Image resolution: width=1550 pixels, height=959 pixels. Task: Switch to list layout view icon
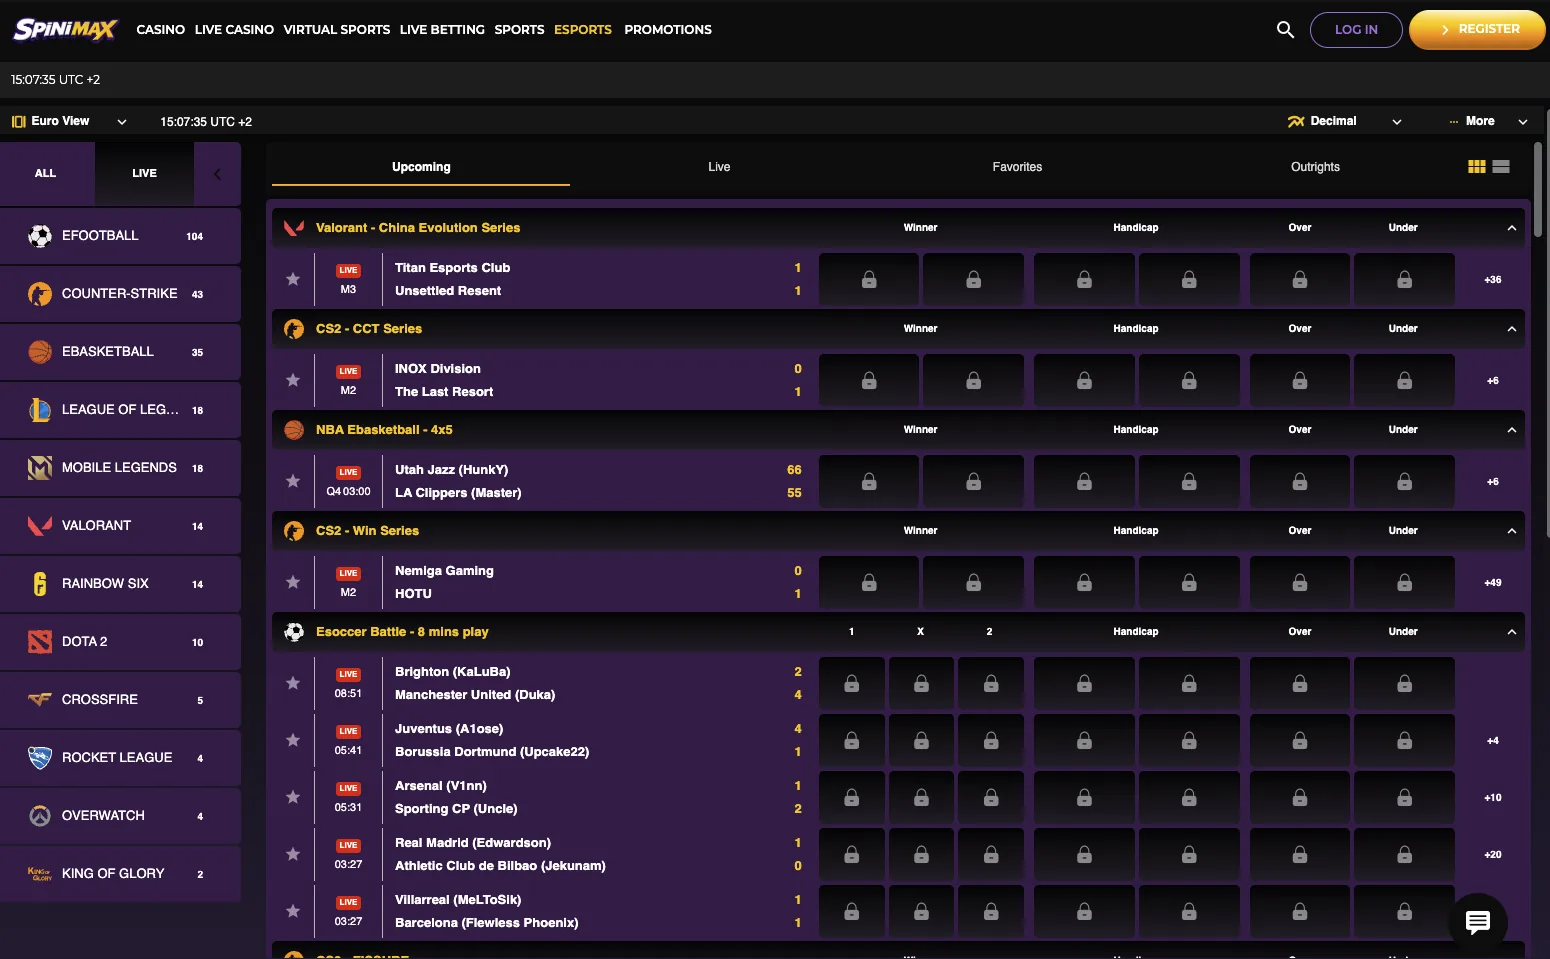pos(1501,167)
